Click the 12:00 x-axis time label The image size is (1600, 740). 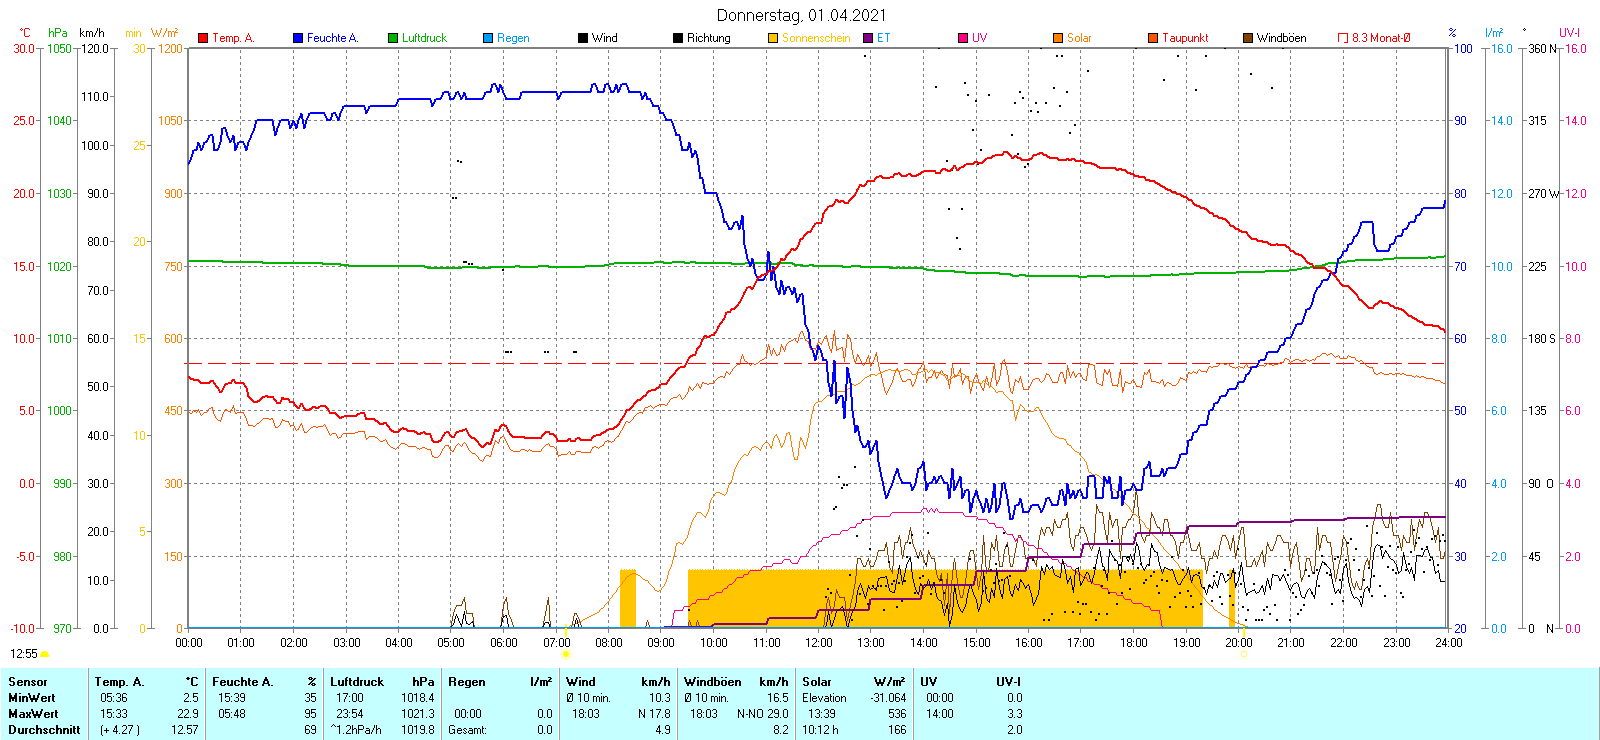pyautogui.click(x=819, y=643)
